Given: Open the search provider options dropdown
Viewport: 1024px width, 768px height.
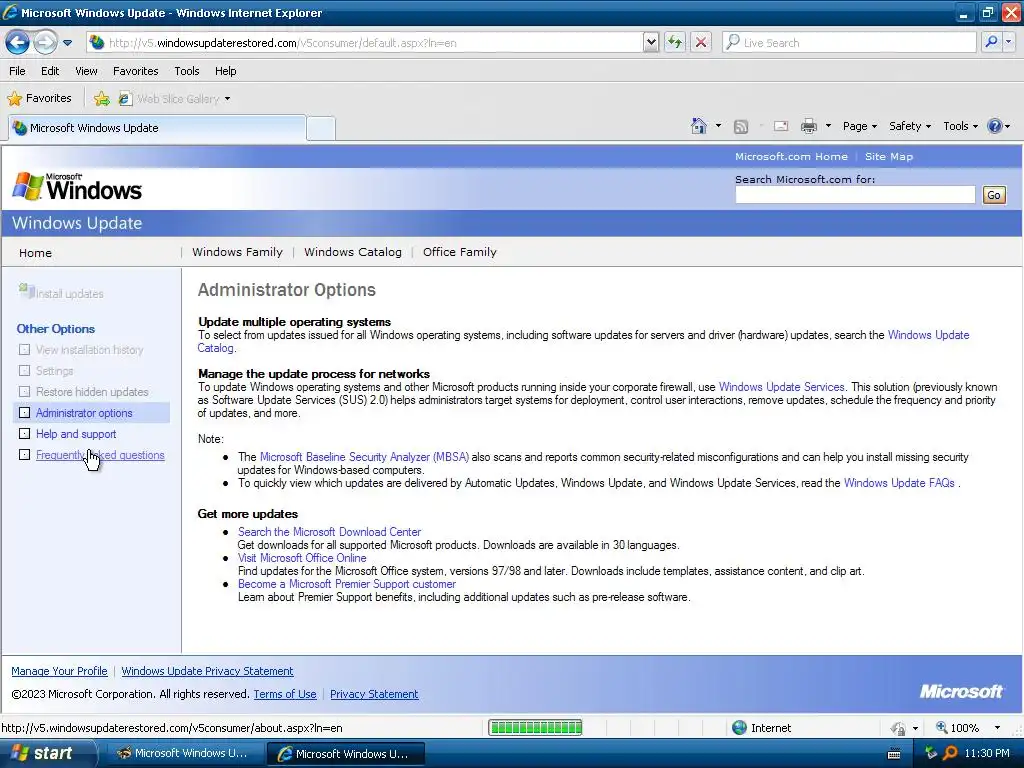Looking at the screenshot, I should point(1009,42).
